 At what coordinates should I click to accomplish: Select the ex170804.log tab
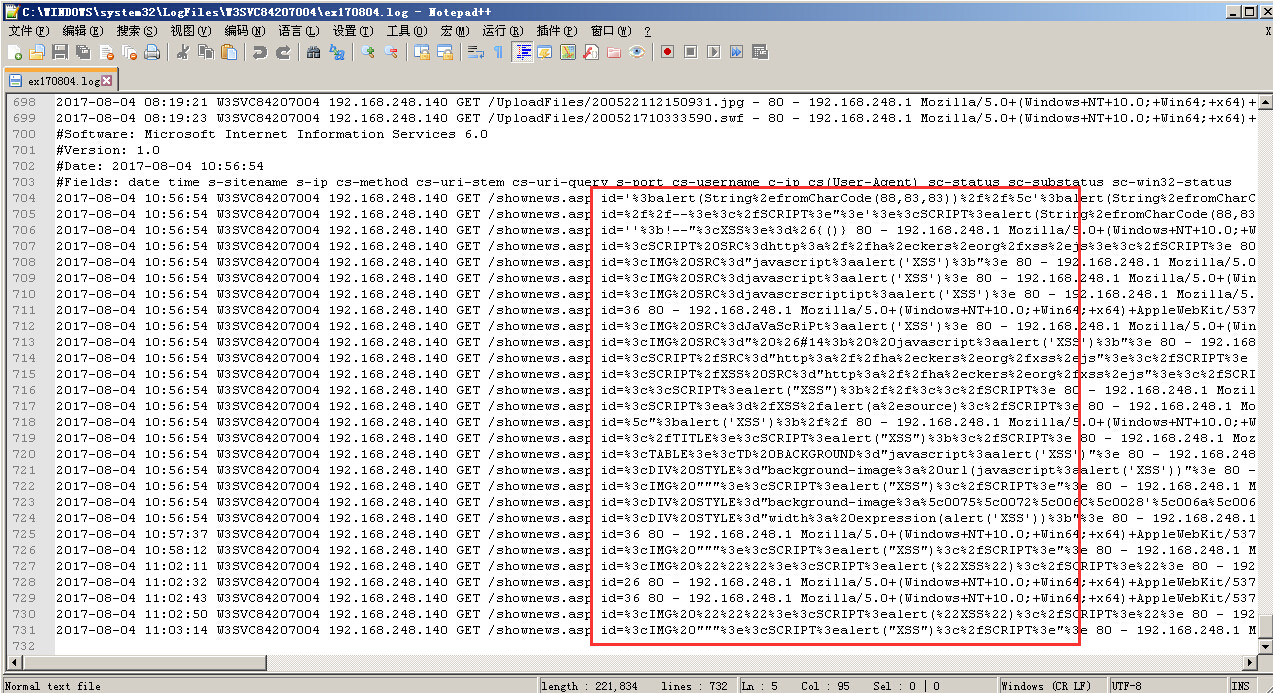60,80
